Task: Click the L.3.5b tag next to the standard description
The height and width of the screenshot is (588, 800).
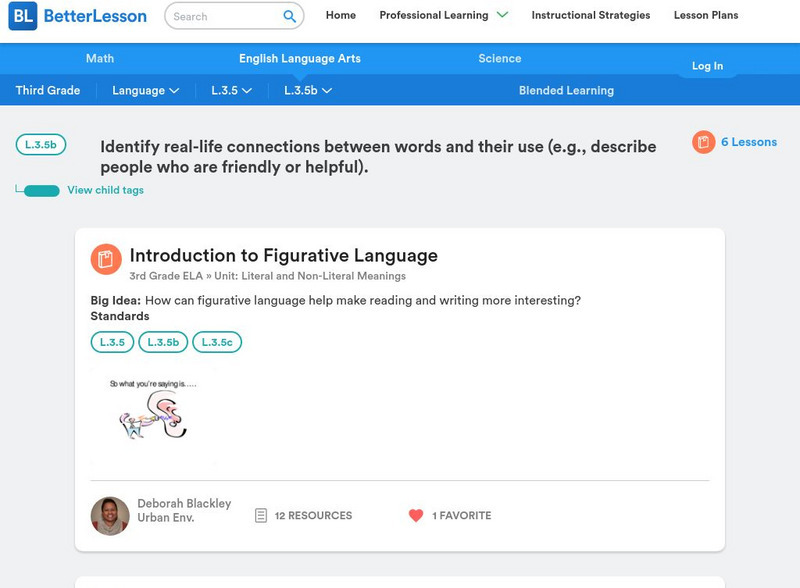Action: tap(41, 144)
